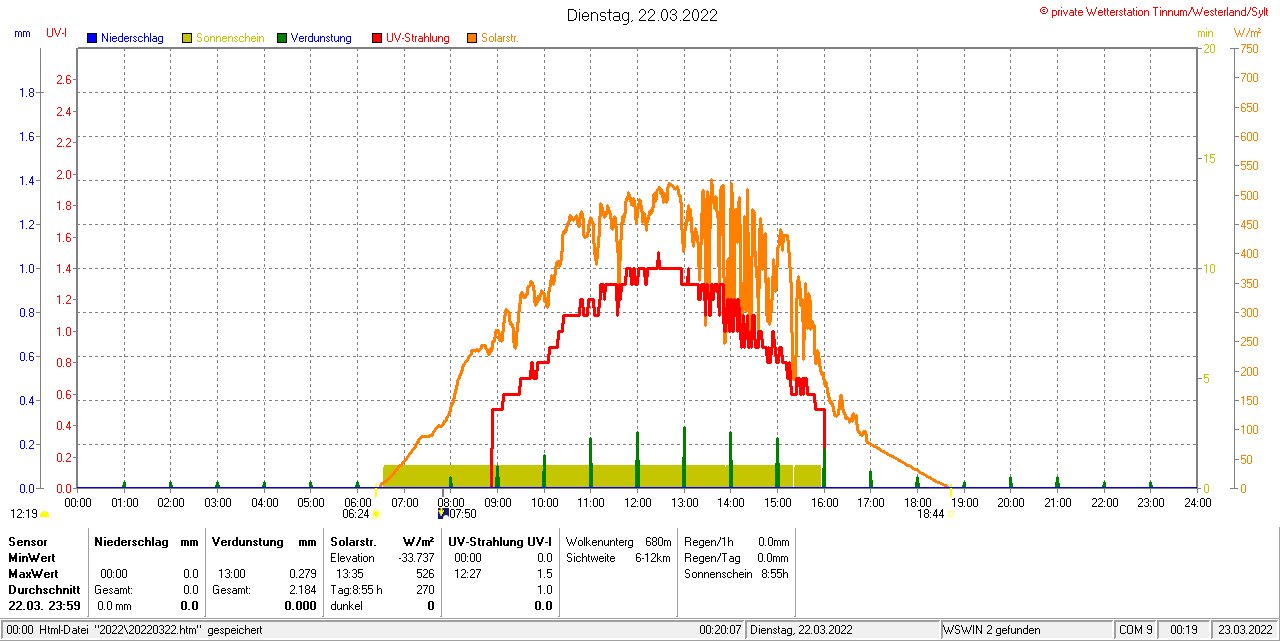Click the UV max time 12:27
The width and height of the screenshot is (1280, 641).
click(468, 574)
